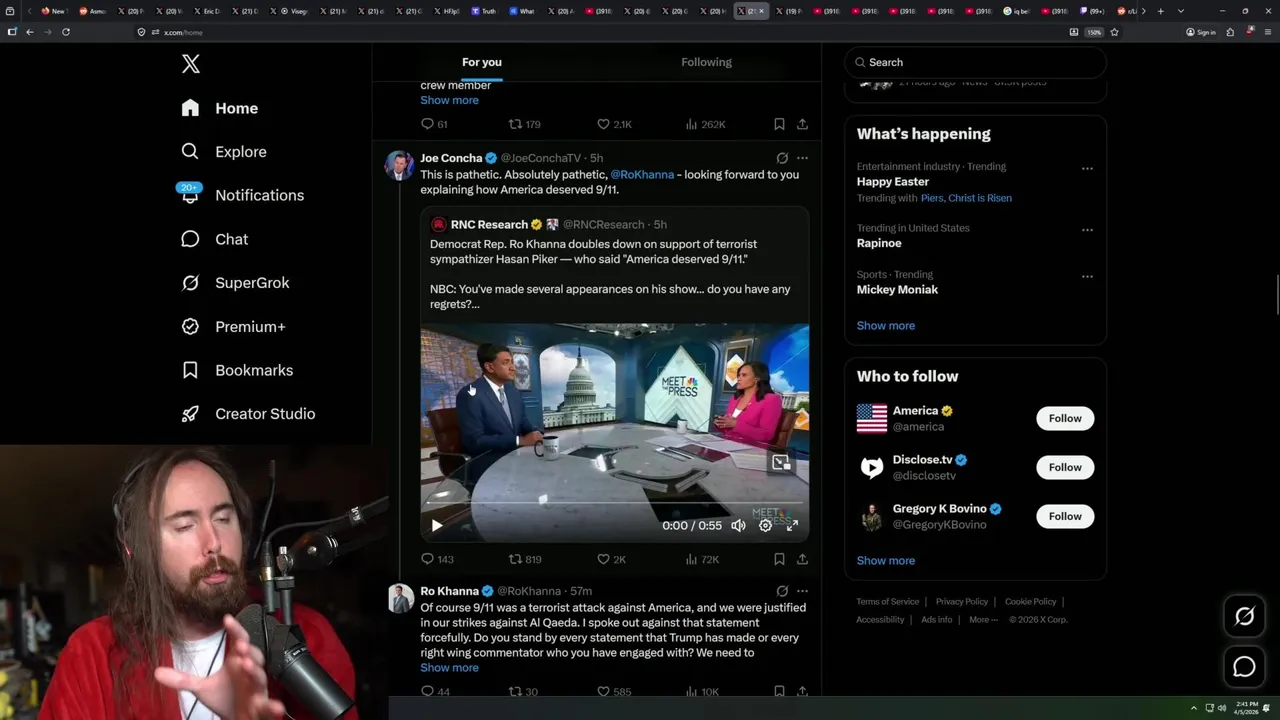This screenshot has width=1280, height=720.
Task: Toggle picture-in-picture on the video
Action: (x=781, y=462)
